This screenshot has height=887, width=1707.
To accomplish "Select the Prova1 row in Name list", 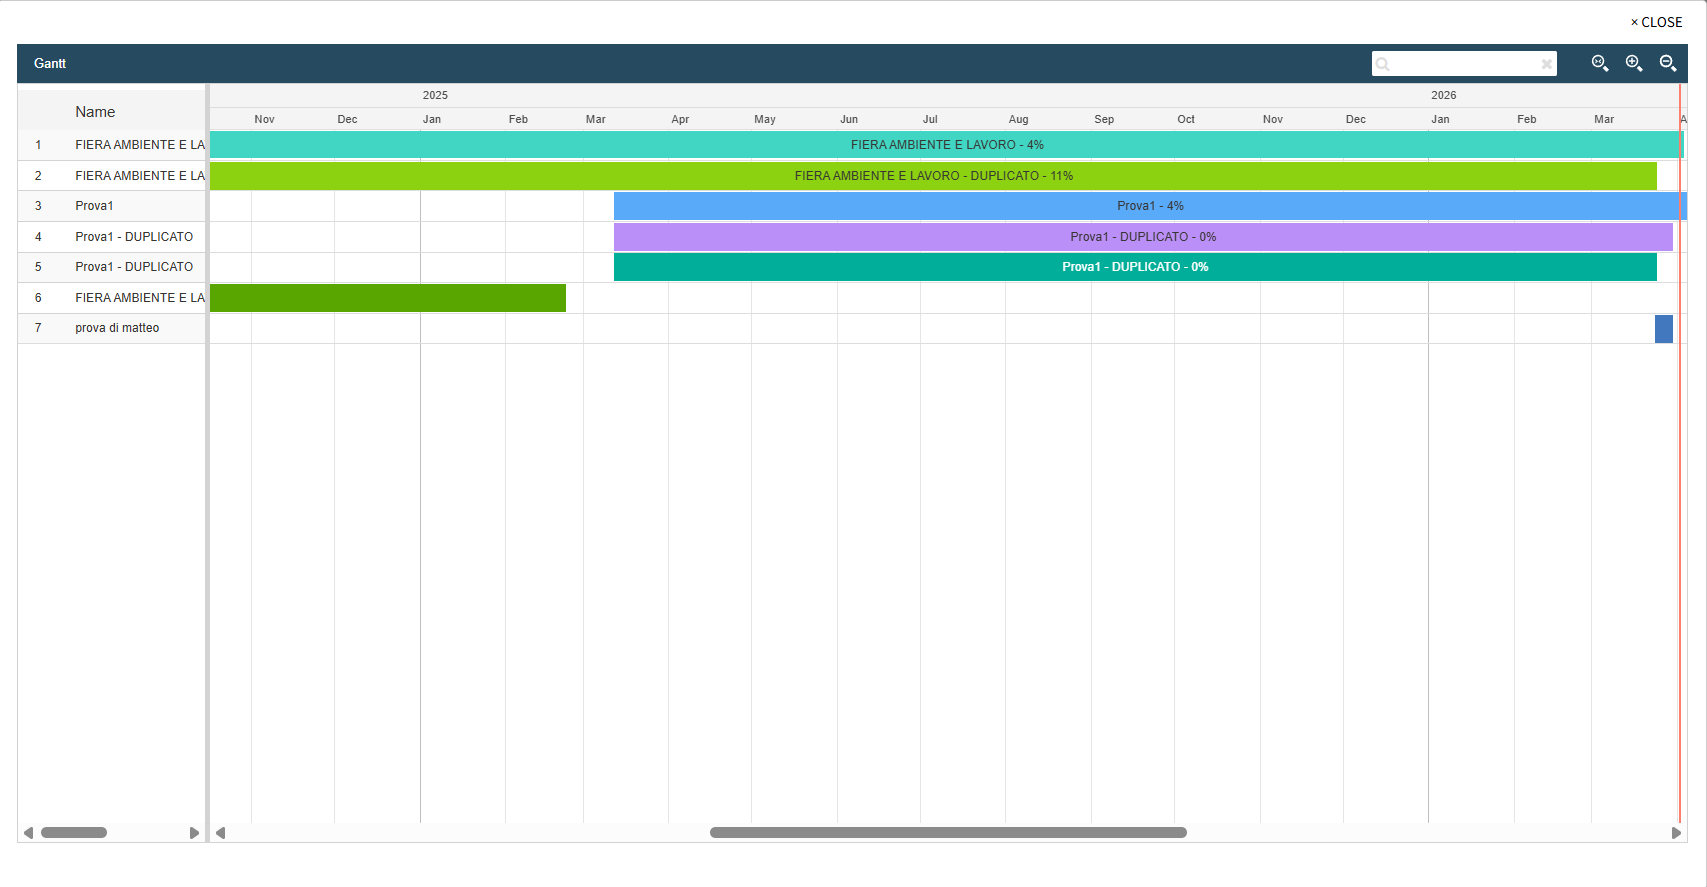I will click(x=94, y=206).
